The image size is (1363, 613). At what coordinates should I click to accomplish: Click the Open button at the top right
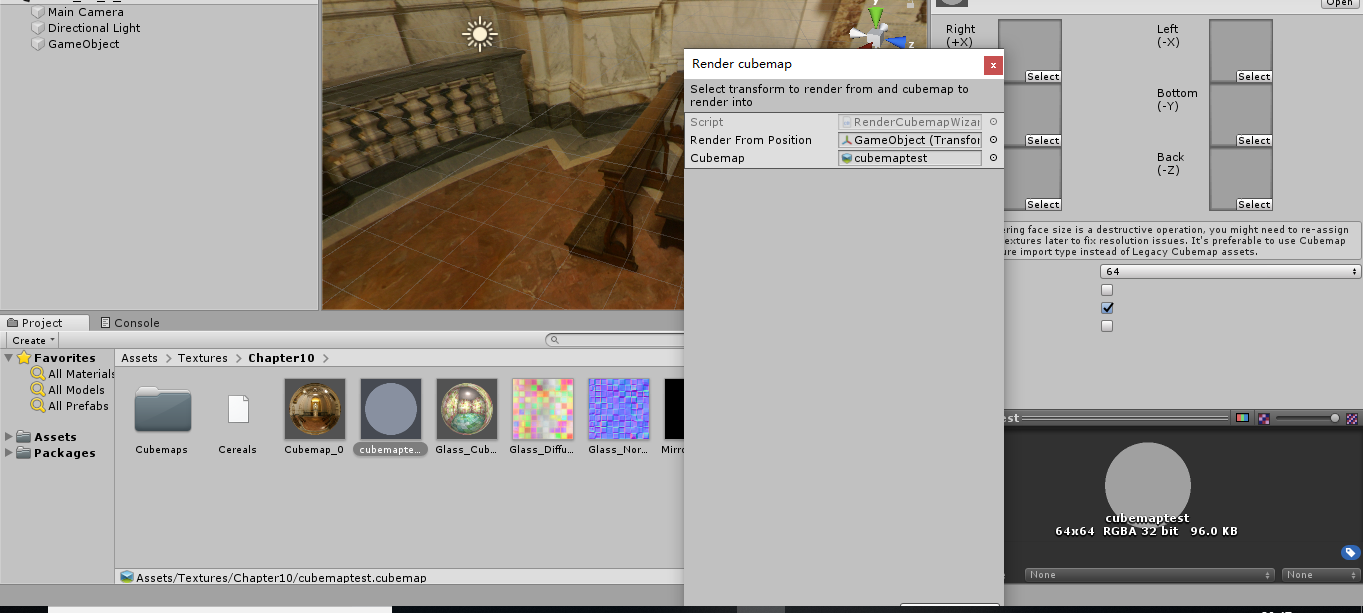(x=1339, y=3)
